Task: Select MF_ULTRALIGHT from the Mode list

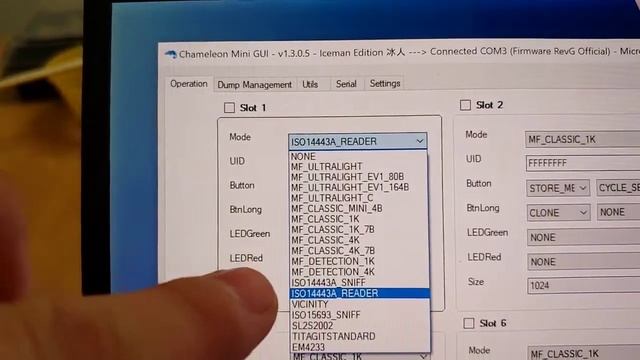Action: [359, 167]
